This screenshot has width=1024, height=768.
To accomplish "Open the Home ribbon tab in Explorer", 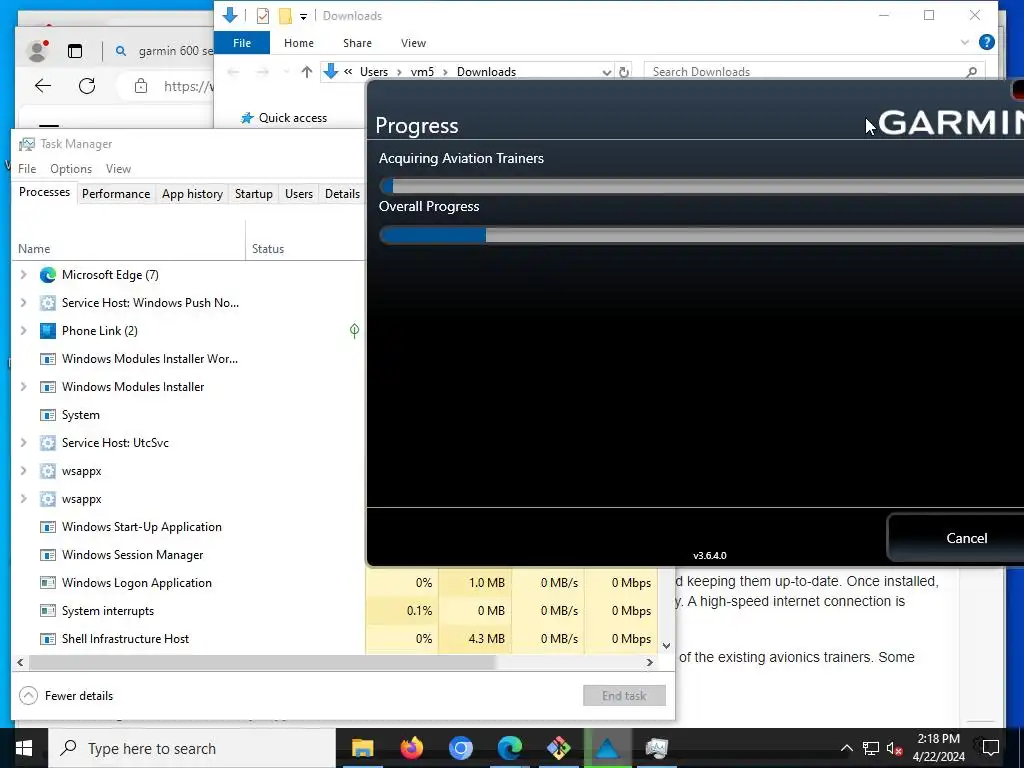I will click(x=298, y=43).
